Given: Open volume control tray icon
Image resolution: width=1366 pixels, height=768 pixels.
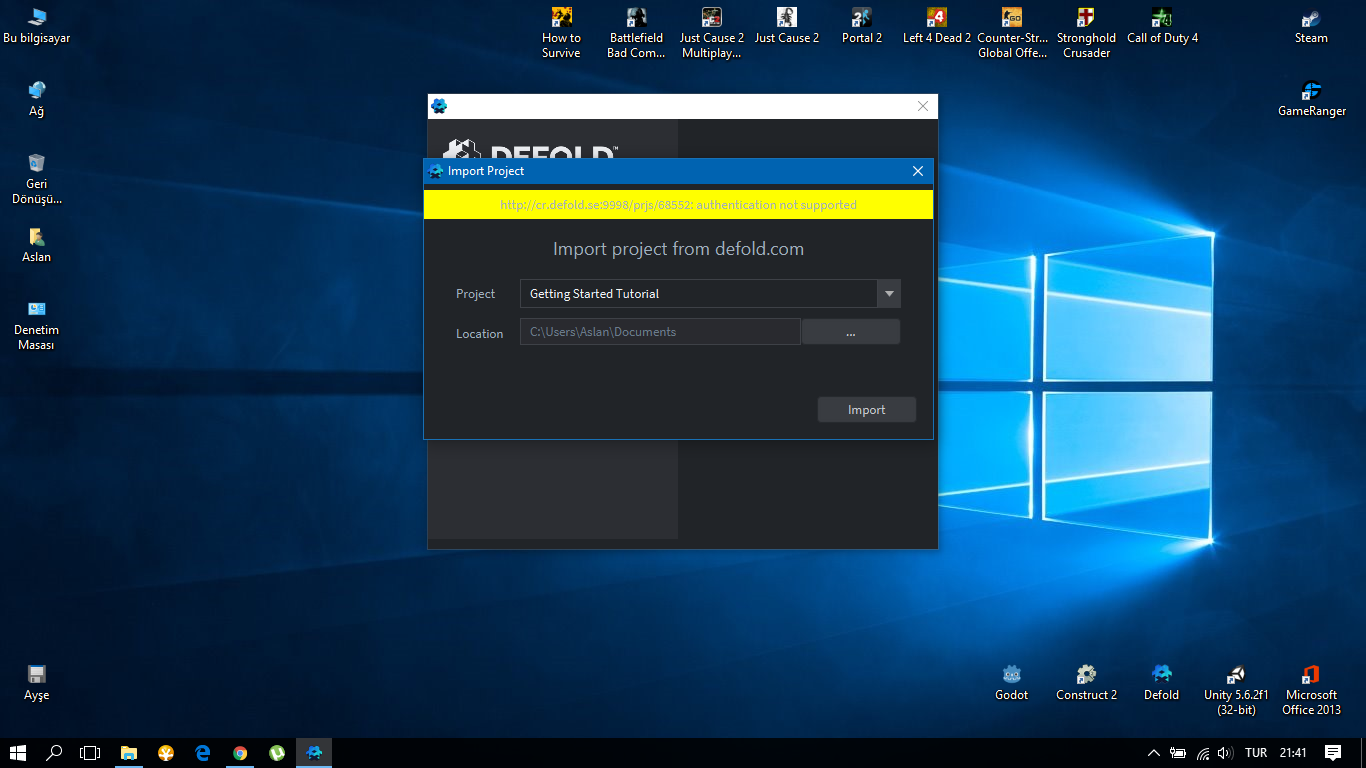Looking at the screenshot, I should [x=1225, y=753].
